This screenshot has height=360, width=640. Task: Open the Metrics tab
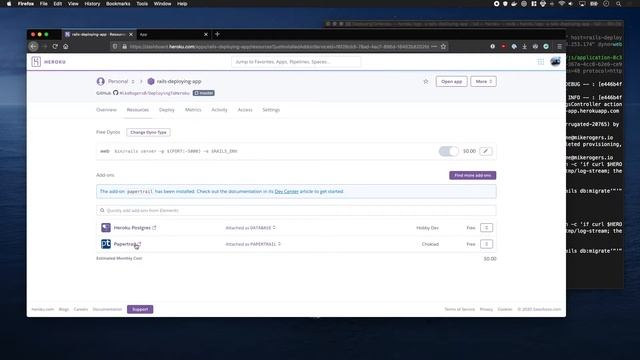pyautogui.click(x=193, y=110)
